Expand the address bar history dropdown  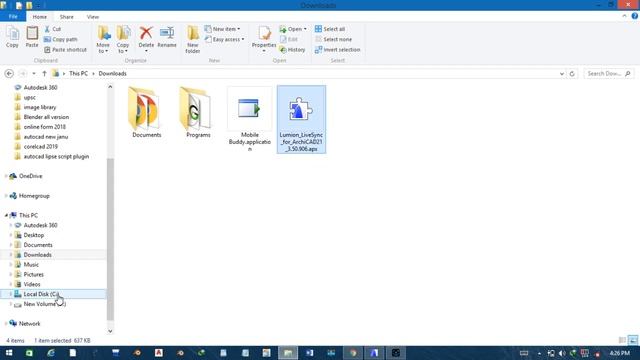[562, 73]
